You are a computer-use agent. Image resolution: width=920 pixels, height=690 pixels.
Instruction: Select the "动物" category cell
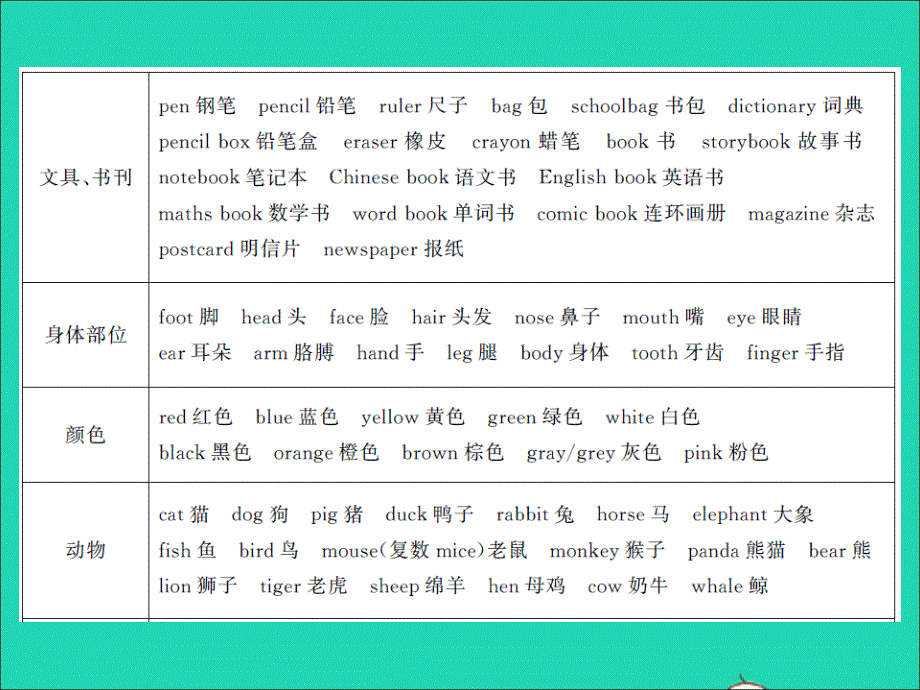tap(84, 549)
